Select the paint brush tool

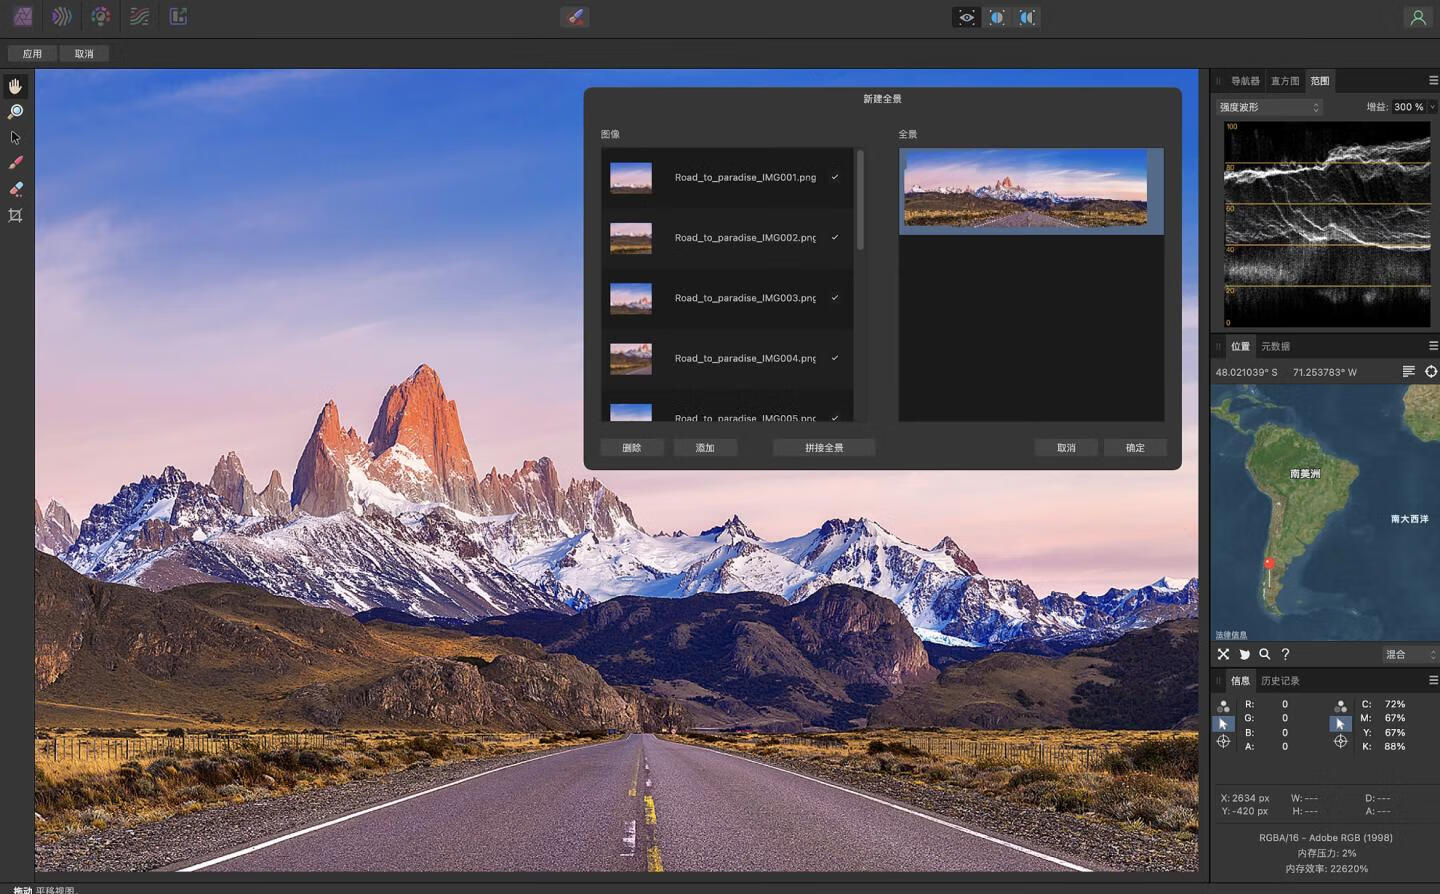click(x=15, y=163)
